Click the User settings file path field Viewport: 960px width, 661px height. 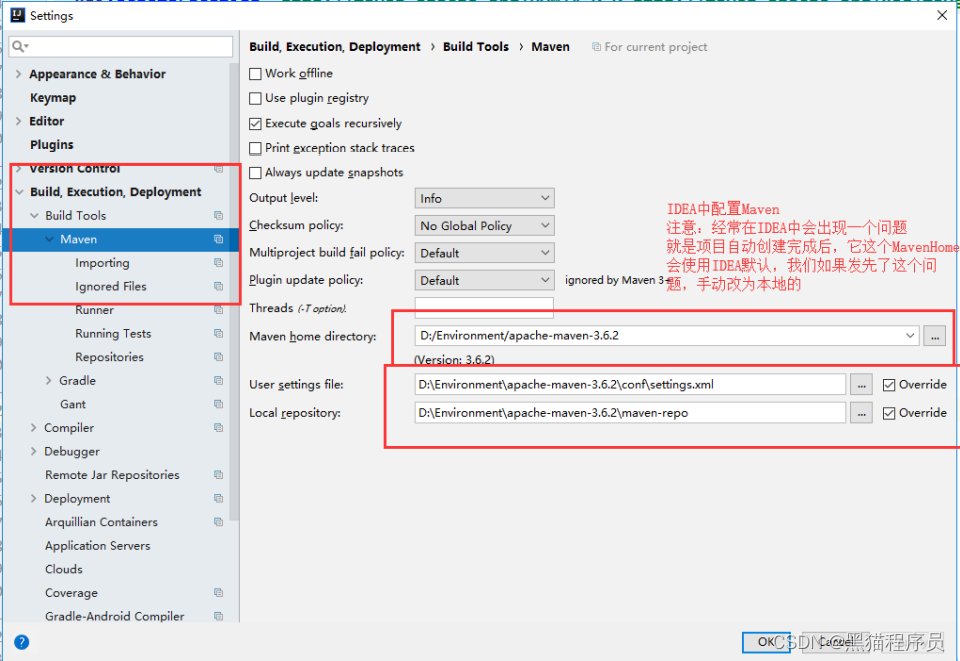pyautogui.click(x=630, y=385)
